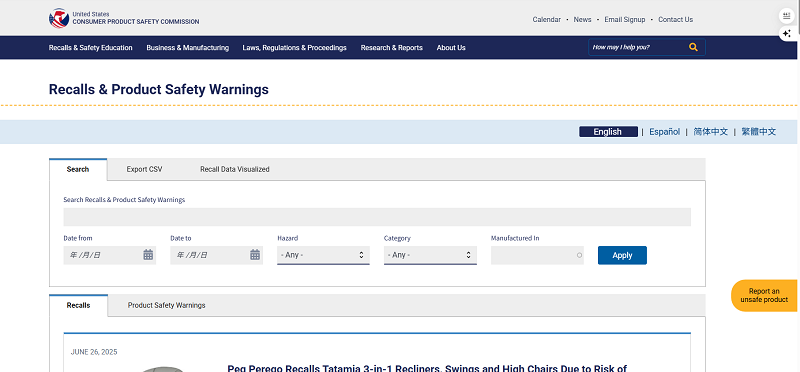
Task: Click the Manufactured In input field
Action: [x=537, y=255]
